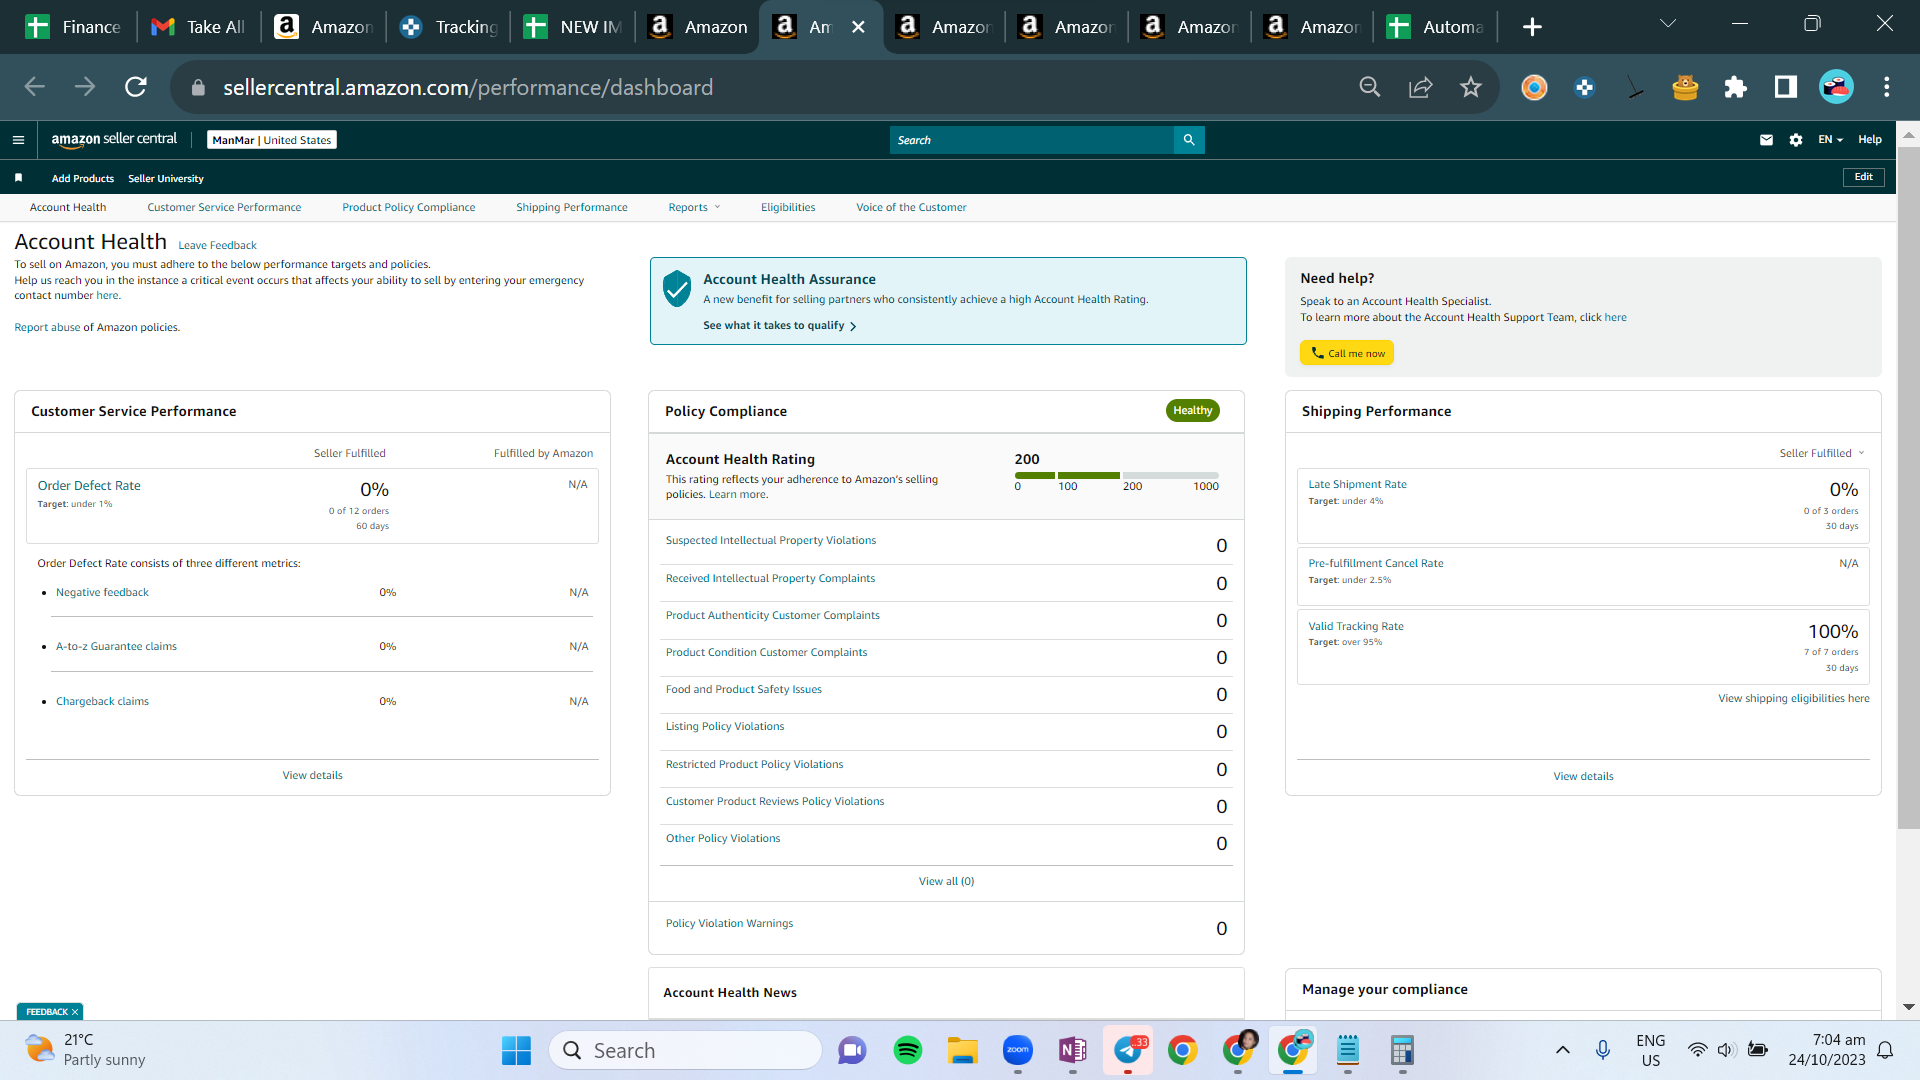Close the FEEDBACK tag

(75, 1012)
